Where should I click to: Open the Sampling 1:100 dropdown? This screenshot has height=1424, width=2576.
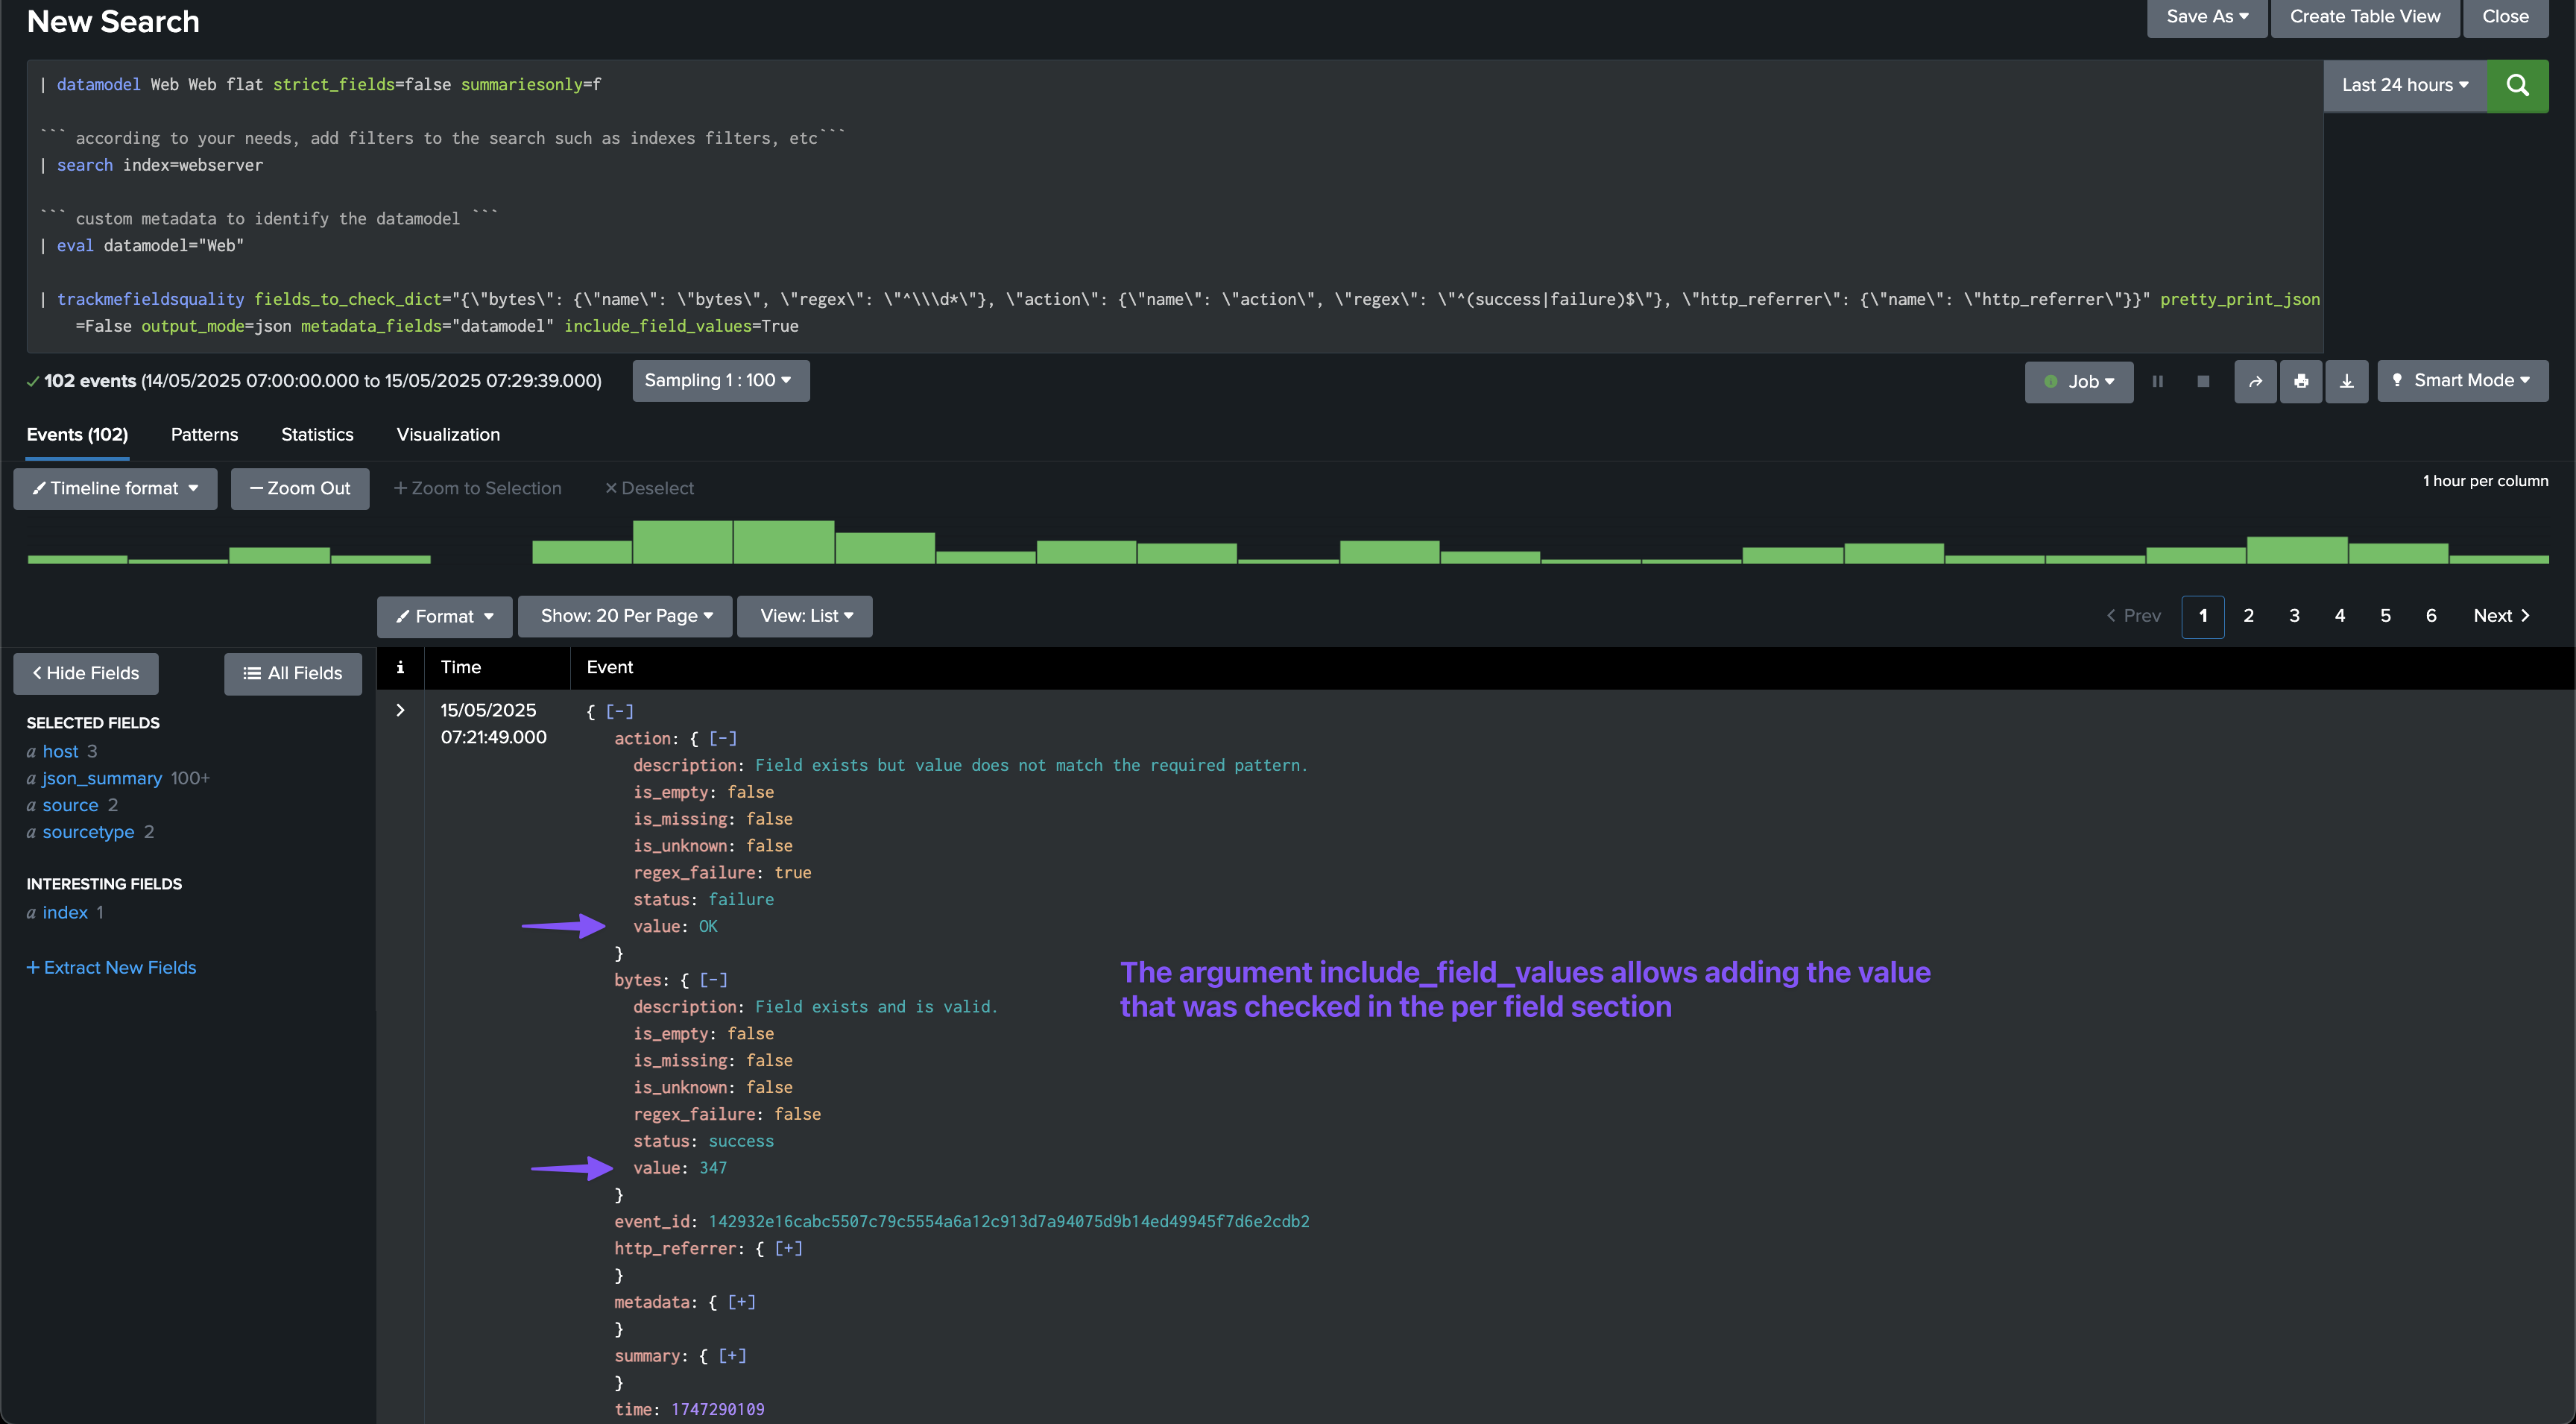(x=719, y=380)
